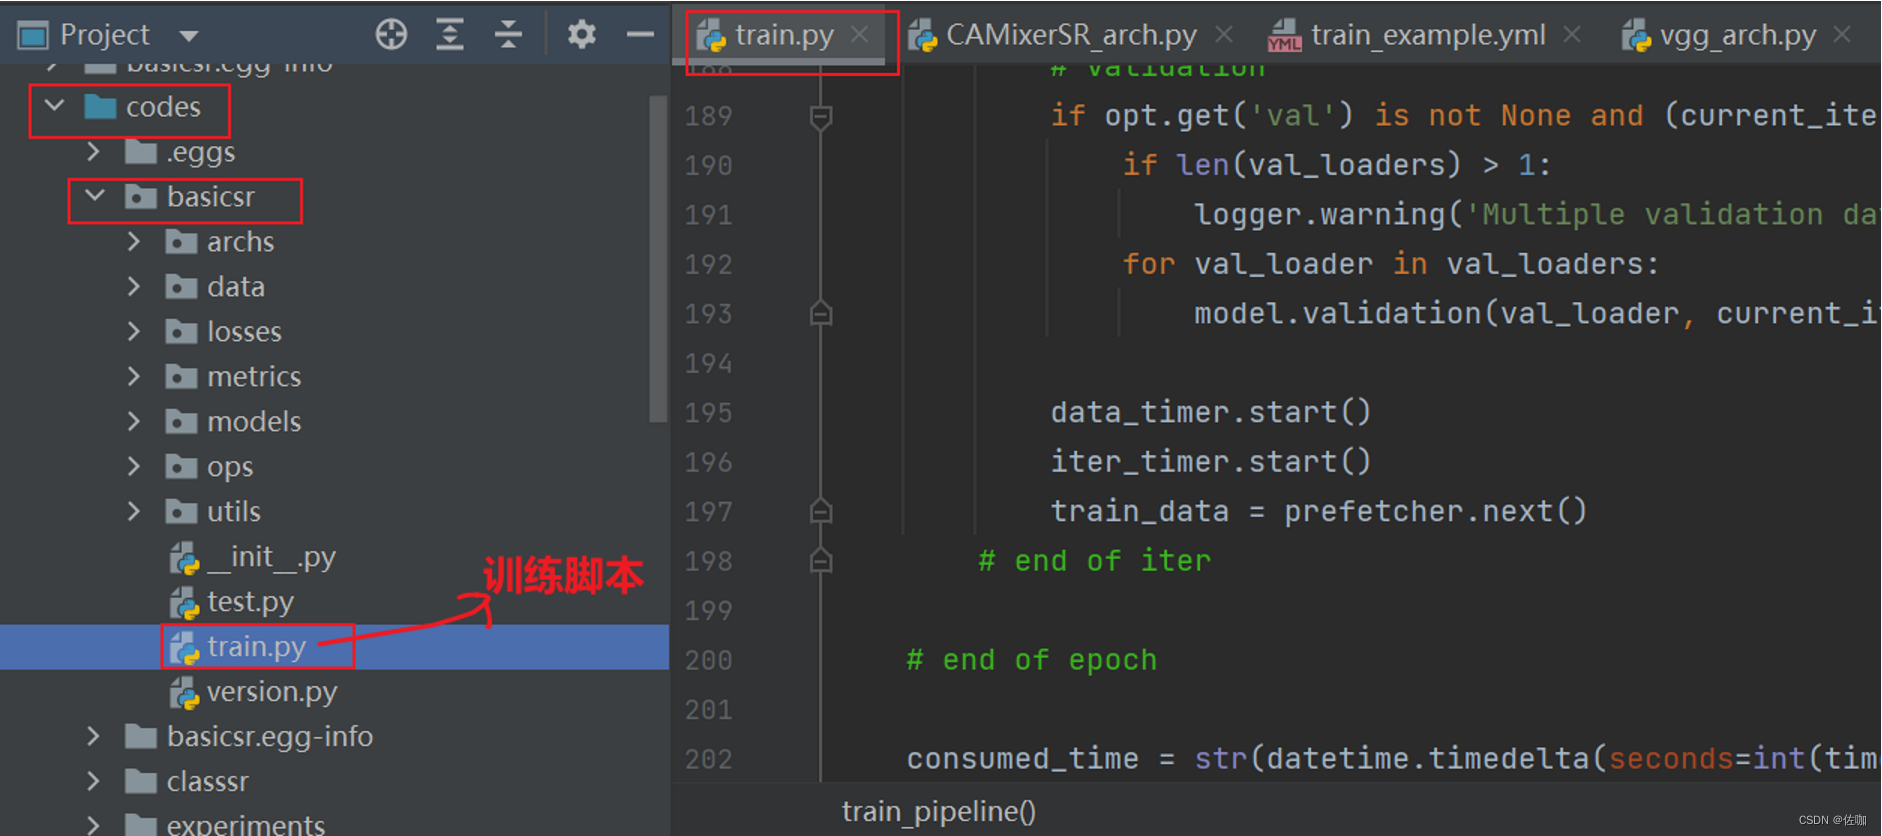Select the utils folder name
Image resolution: width=1882 pixels, height=836 pixels.
tap(234, 512)
